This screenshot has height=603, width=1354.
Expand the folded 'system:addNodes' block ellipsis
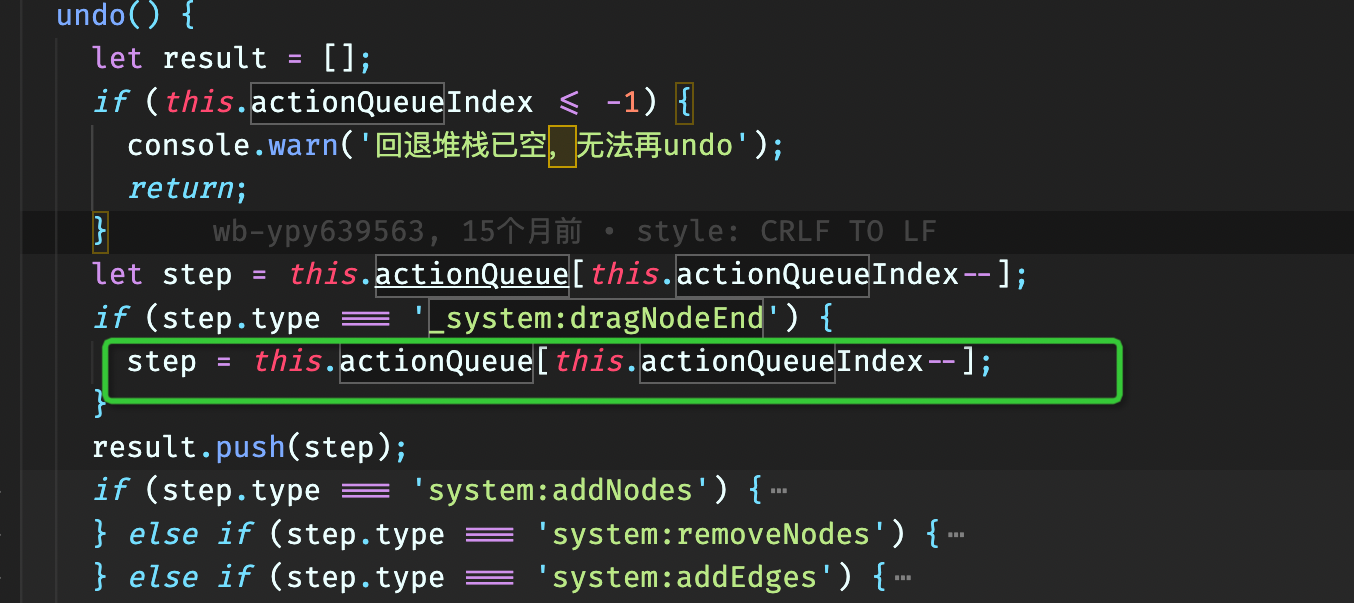779,491
